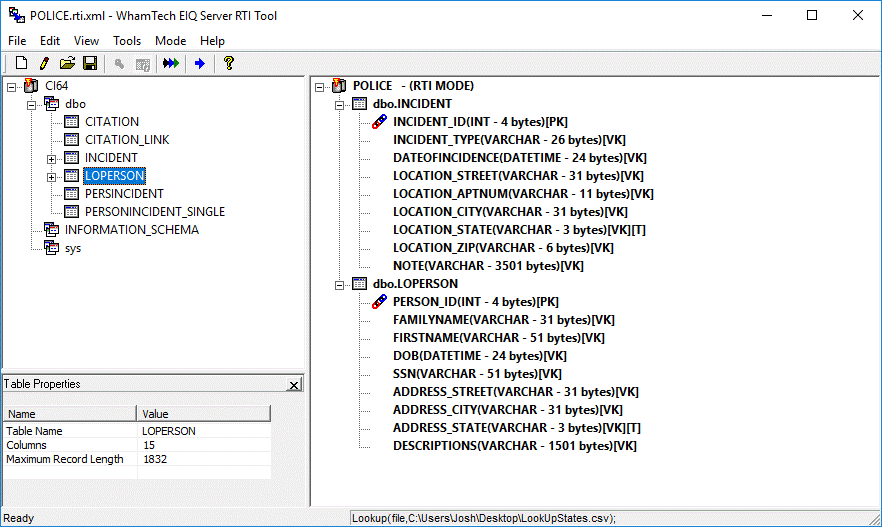The image size is (882, 527).
Task: Expand the INCIDENT table node
Action: click(x=51, y=159)
